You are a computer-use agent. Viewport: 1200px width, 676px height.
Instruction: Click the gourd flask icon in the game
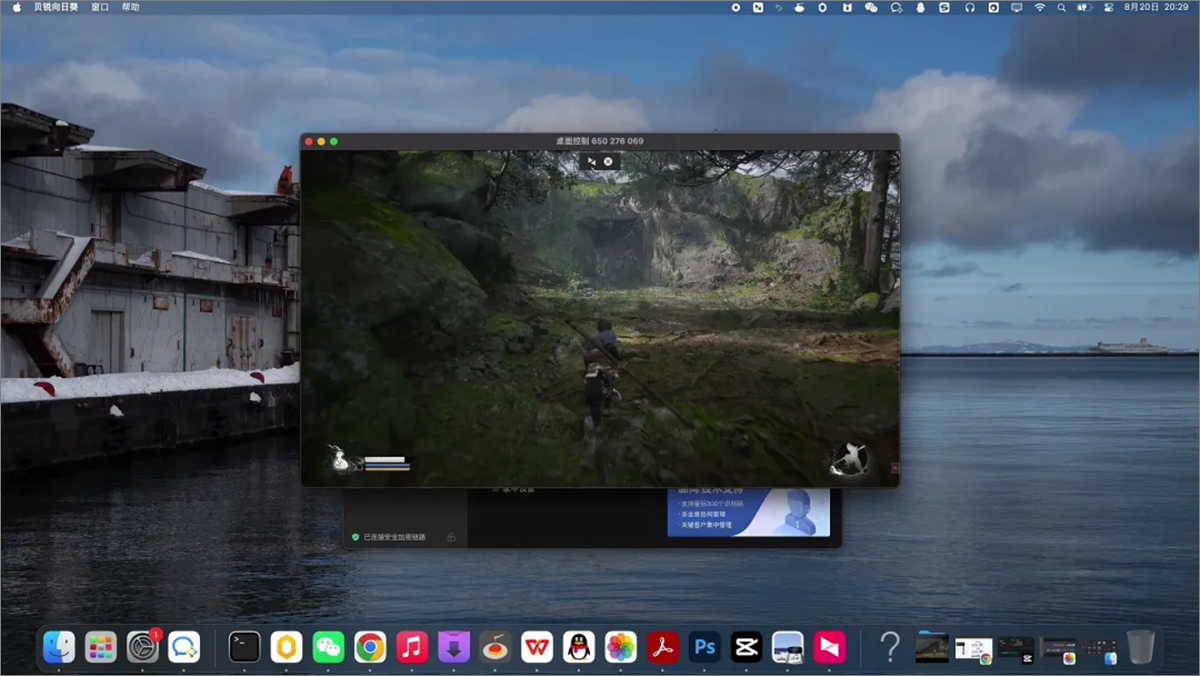click(x=341, y=460)
